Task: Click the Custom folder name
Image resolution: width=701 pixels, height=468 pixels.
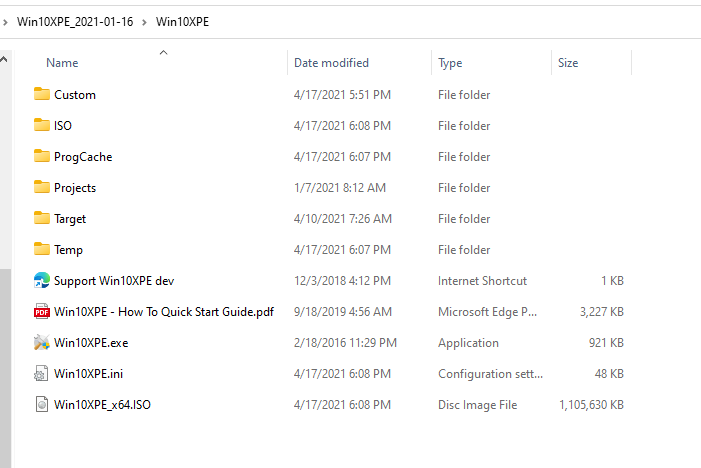Action: pos(75,95)
